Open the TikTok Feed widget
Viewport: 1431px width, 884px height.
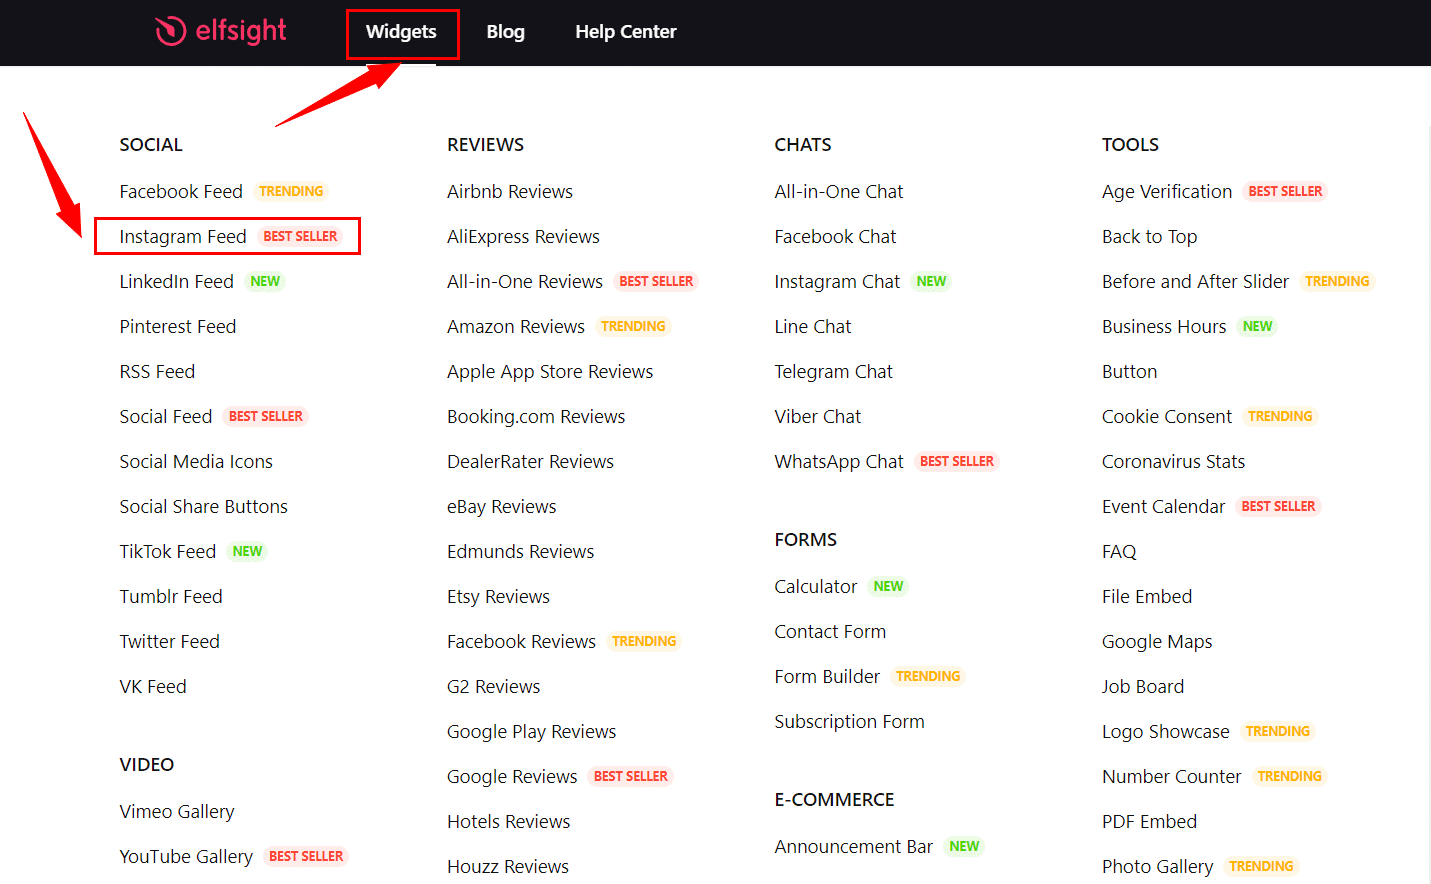pos(168,551)
